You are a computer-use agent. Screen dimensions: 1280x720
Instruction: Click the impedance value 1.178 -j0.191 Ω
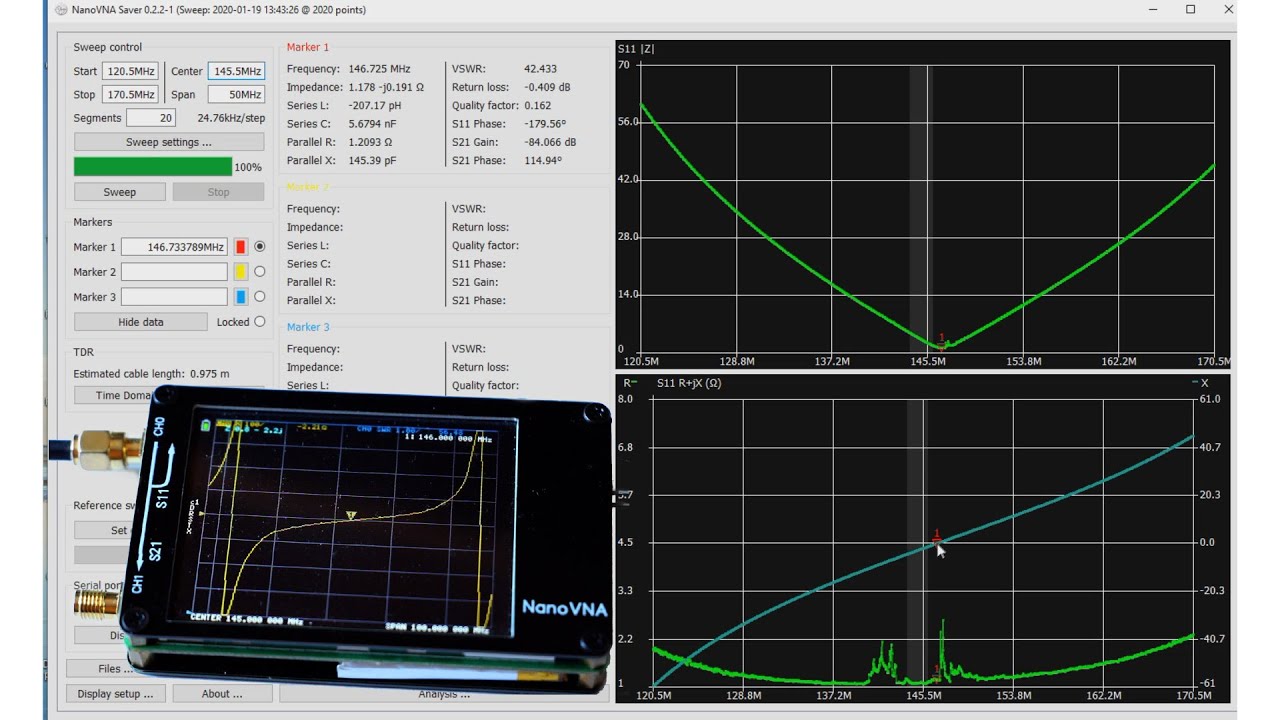(386, 87)
